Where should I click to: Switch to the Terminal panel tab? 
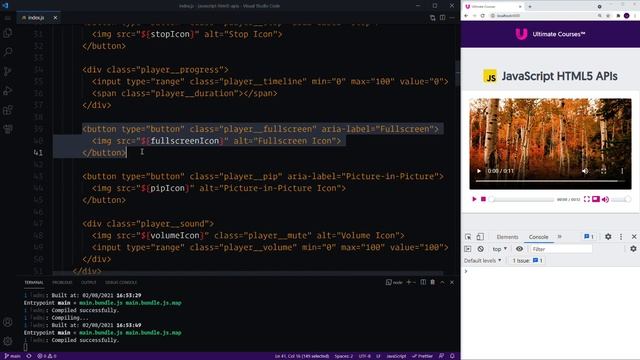(x=33, y=282)
